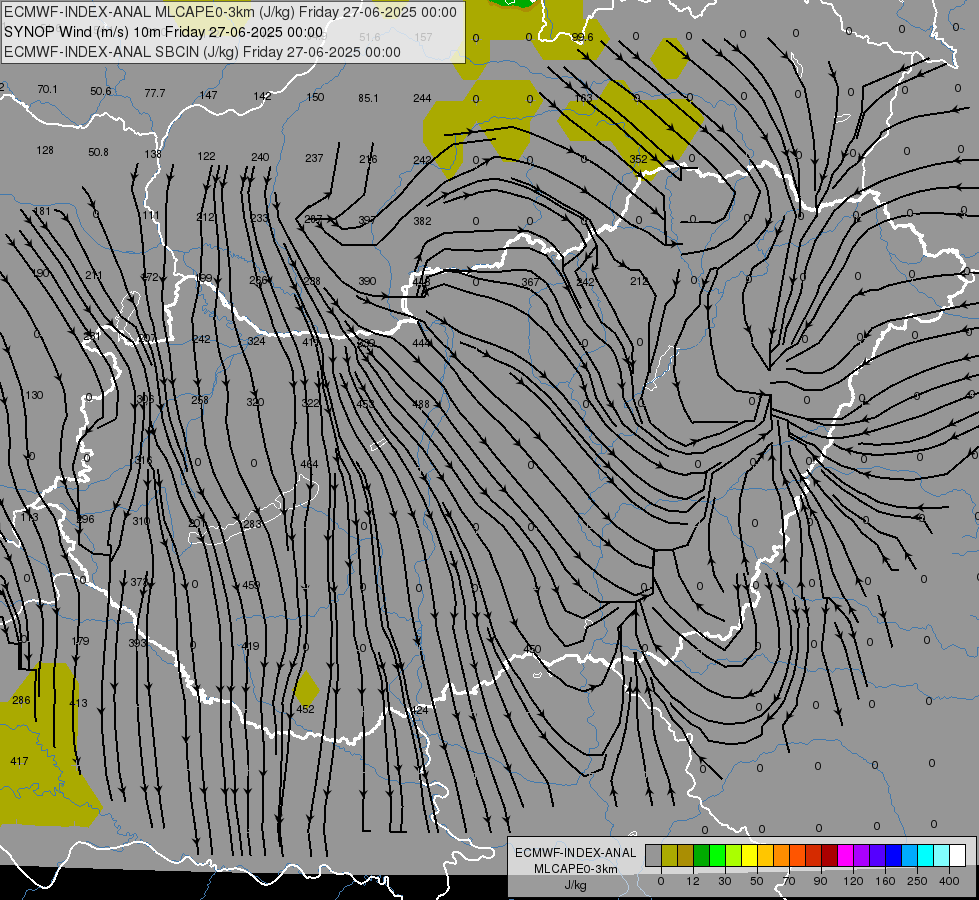Image resolution: width=979 pixels, height=900 pixels.
Task: Click the map value '367'
Action: coord(530,282)
